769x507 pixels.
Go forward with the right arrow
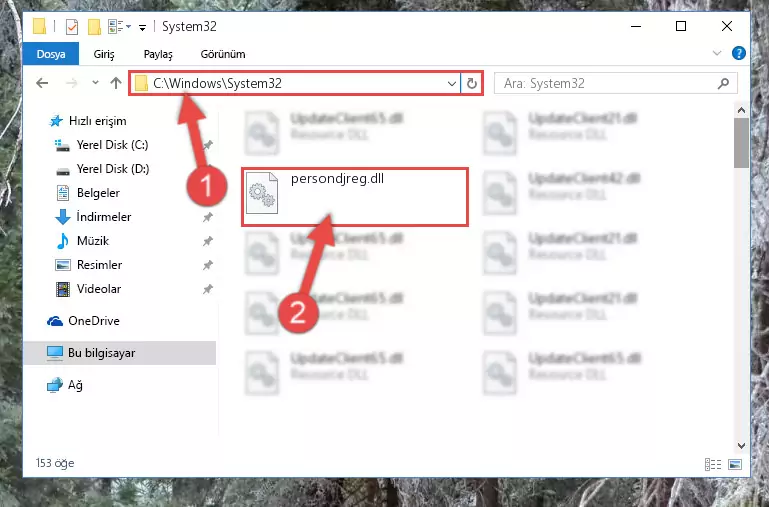(72, 83)
